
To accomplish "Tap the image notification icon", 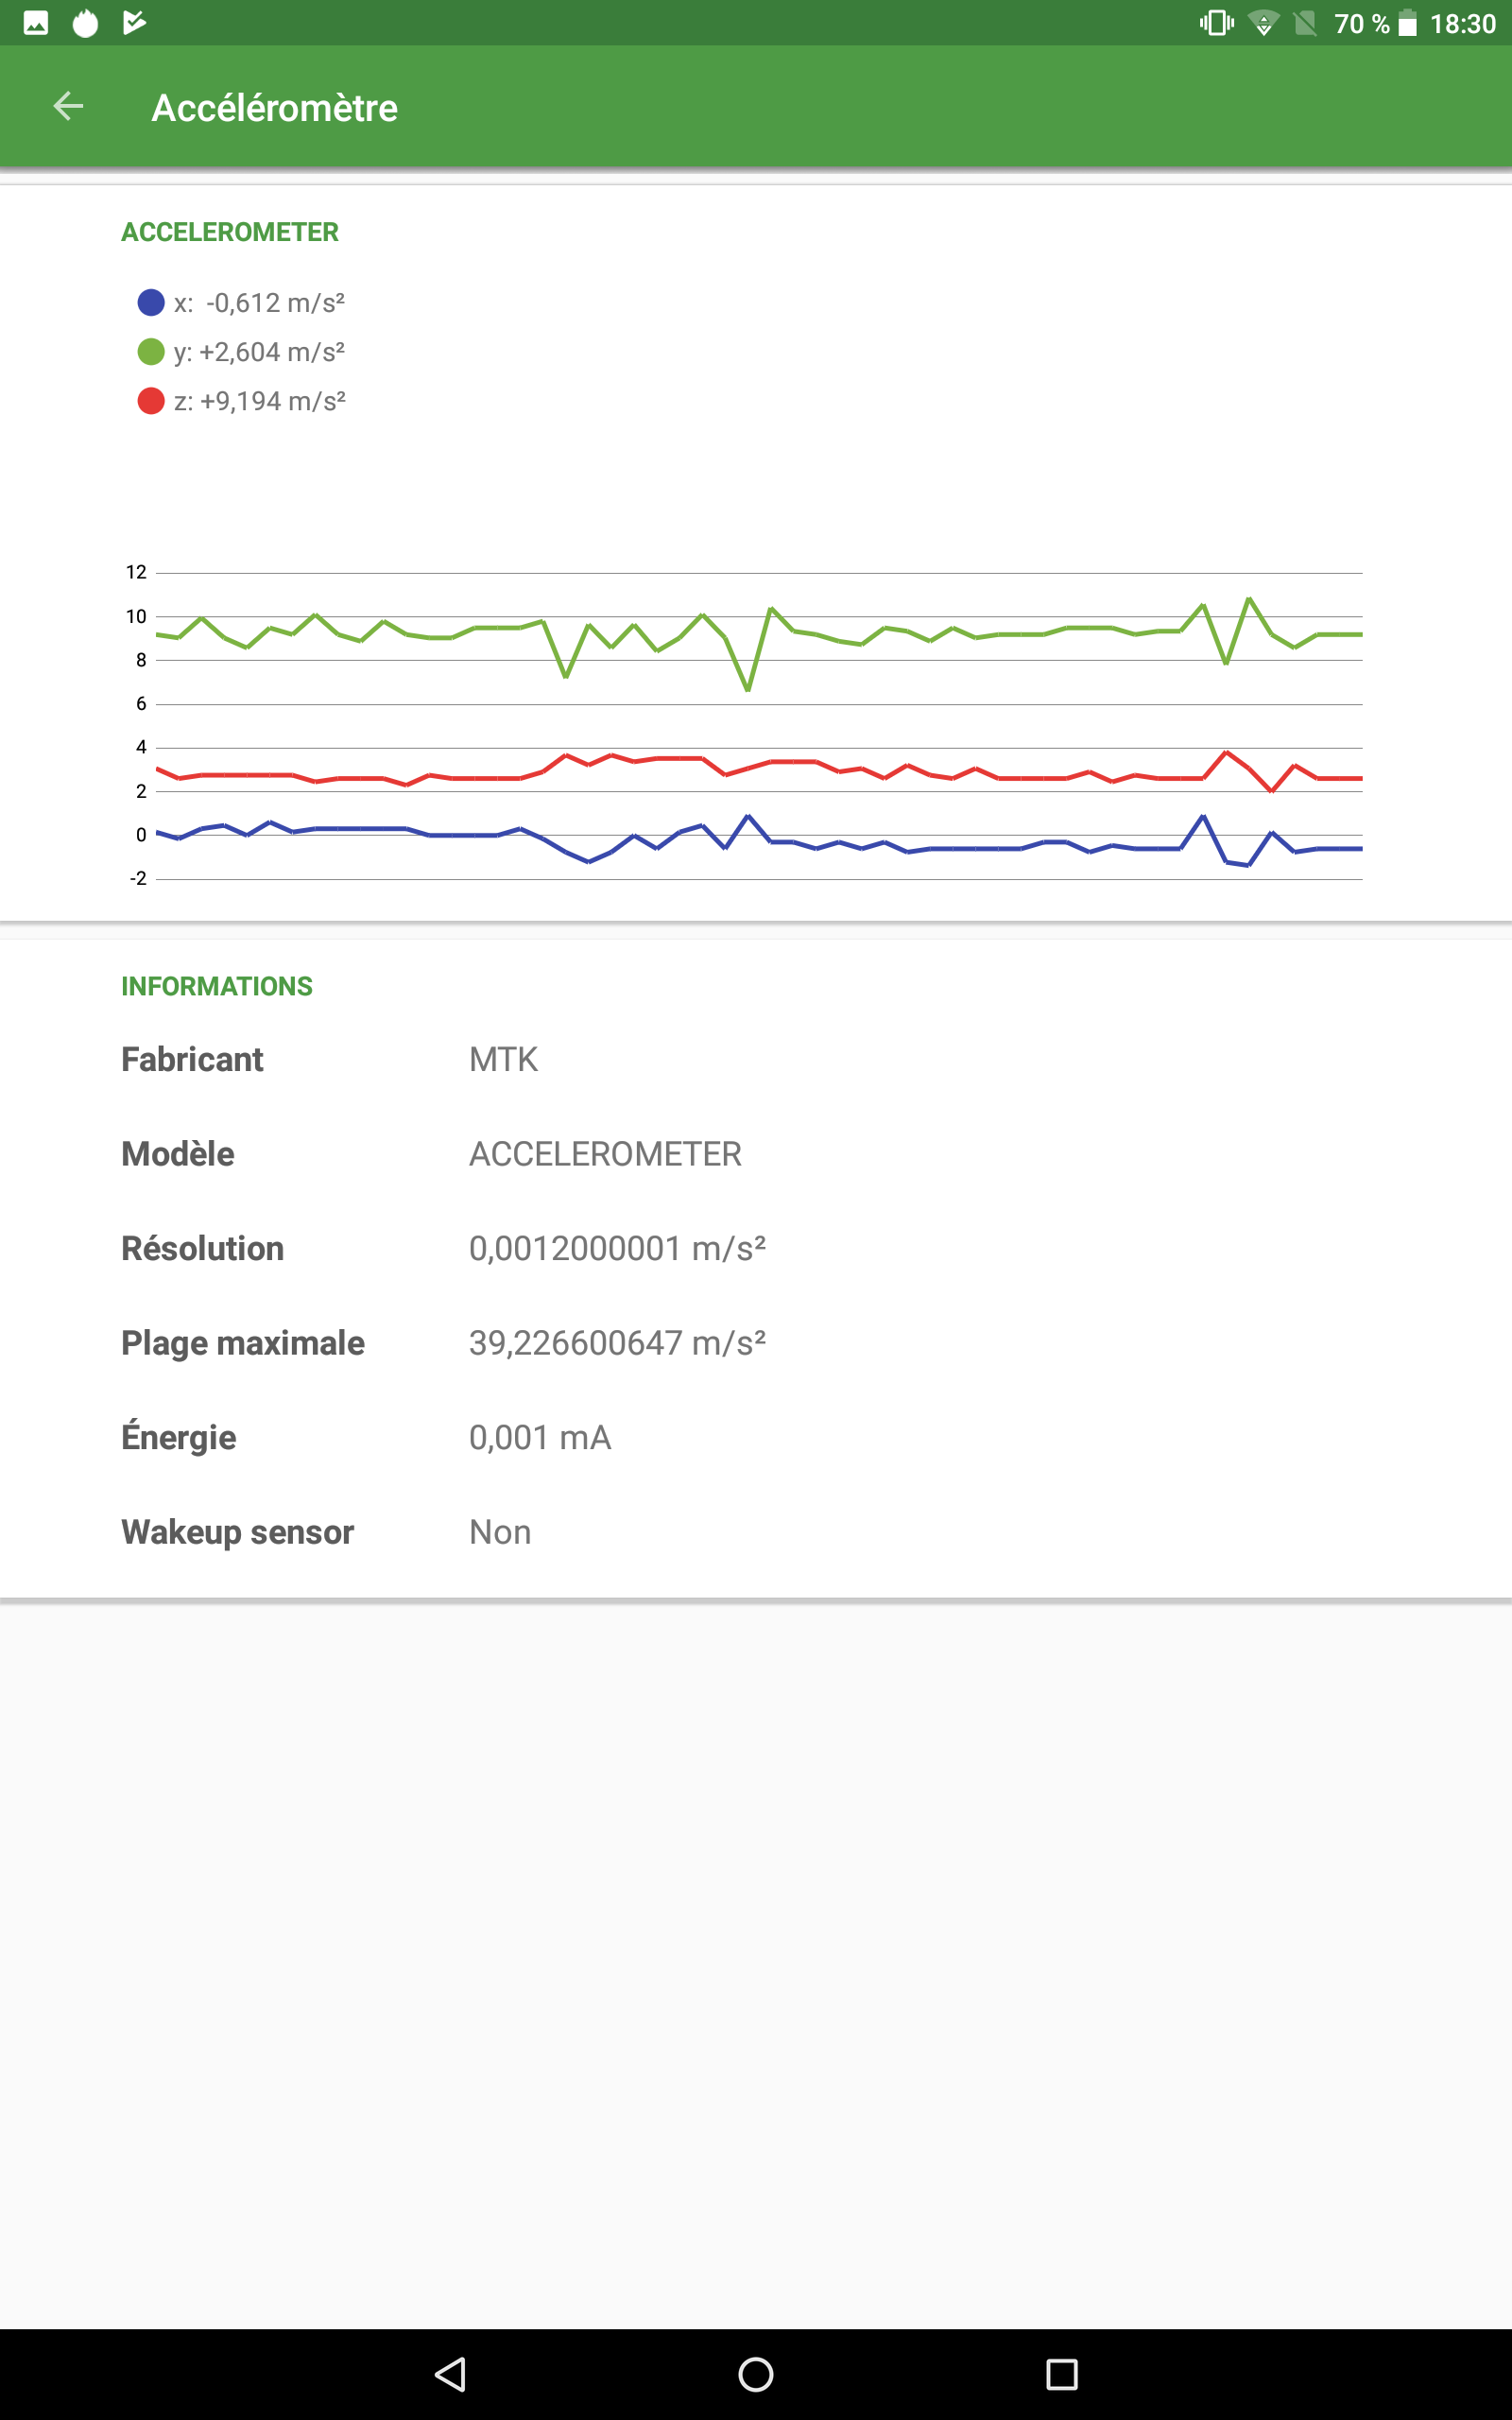I will click(x=36, y=23).
